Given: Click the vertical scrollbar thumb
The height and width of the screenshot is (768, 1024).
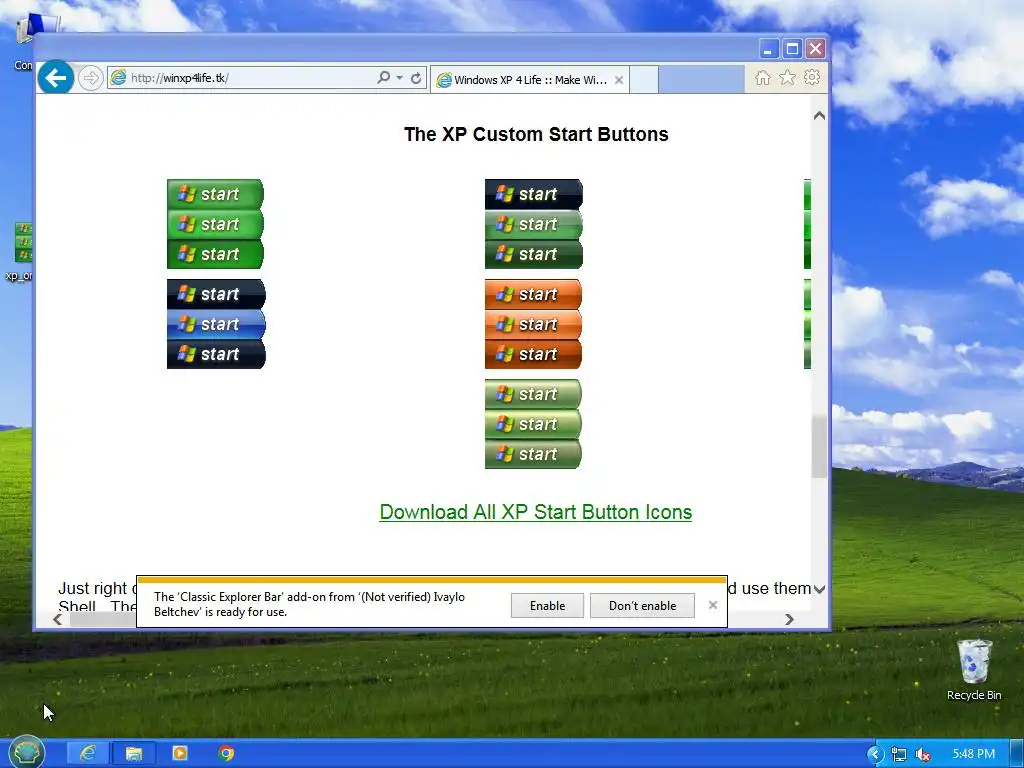Looking at the screenshot, I should point(819,447).
